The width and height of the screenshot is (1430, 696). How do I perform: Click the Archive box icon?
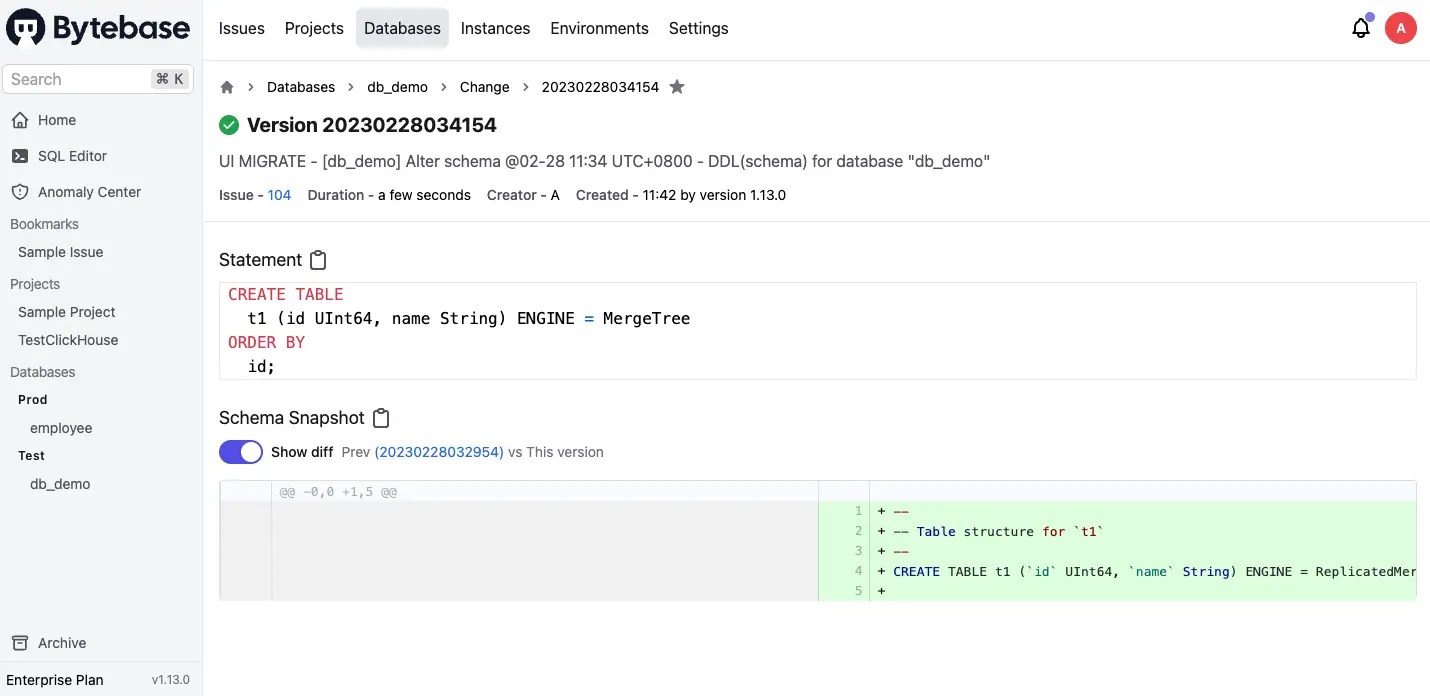point(19,643)
